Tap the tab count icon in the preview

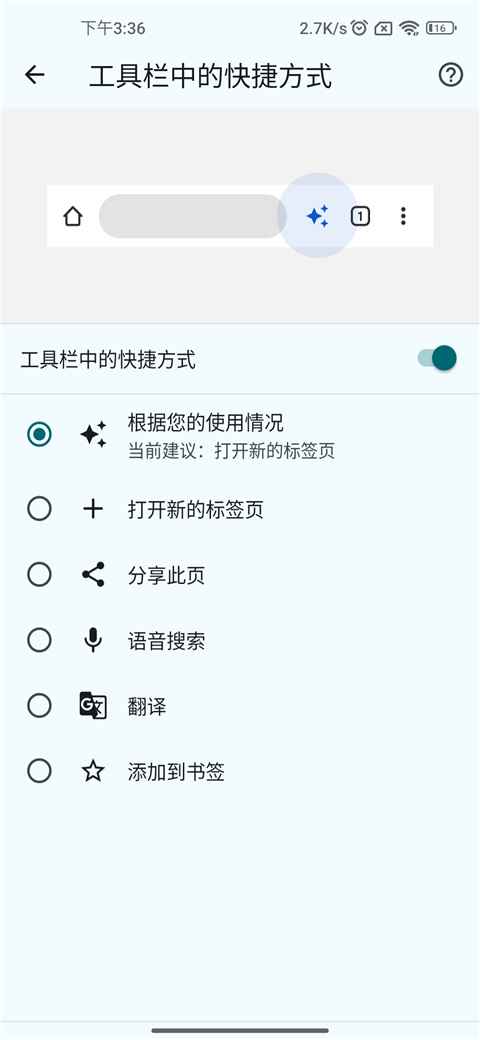pyautogui.click(x=360, y=216)
